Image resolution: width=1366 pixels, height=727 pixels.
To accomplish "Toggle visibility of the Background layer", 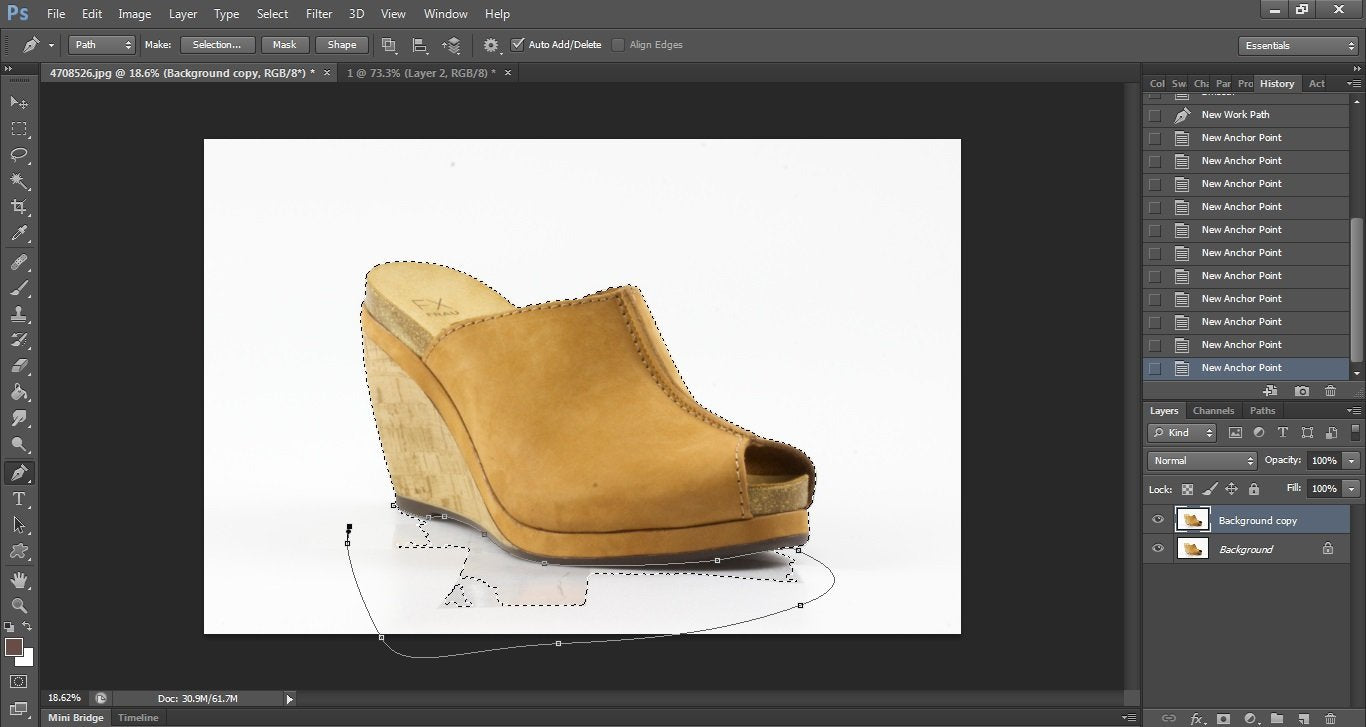I will point(1158,549).
